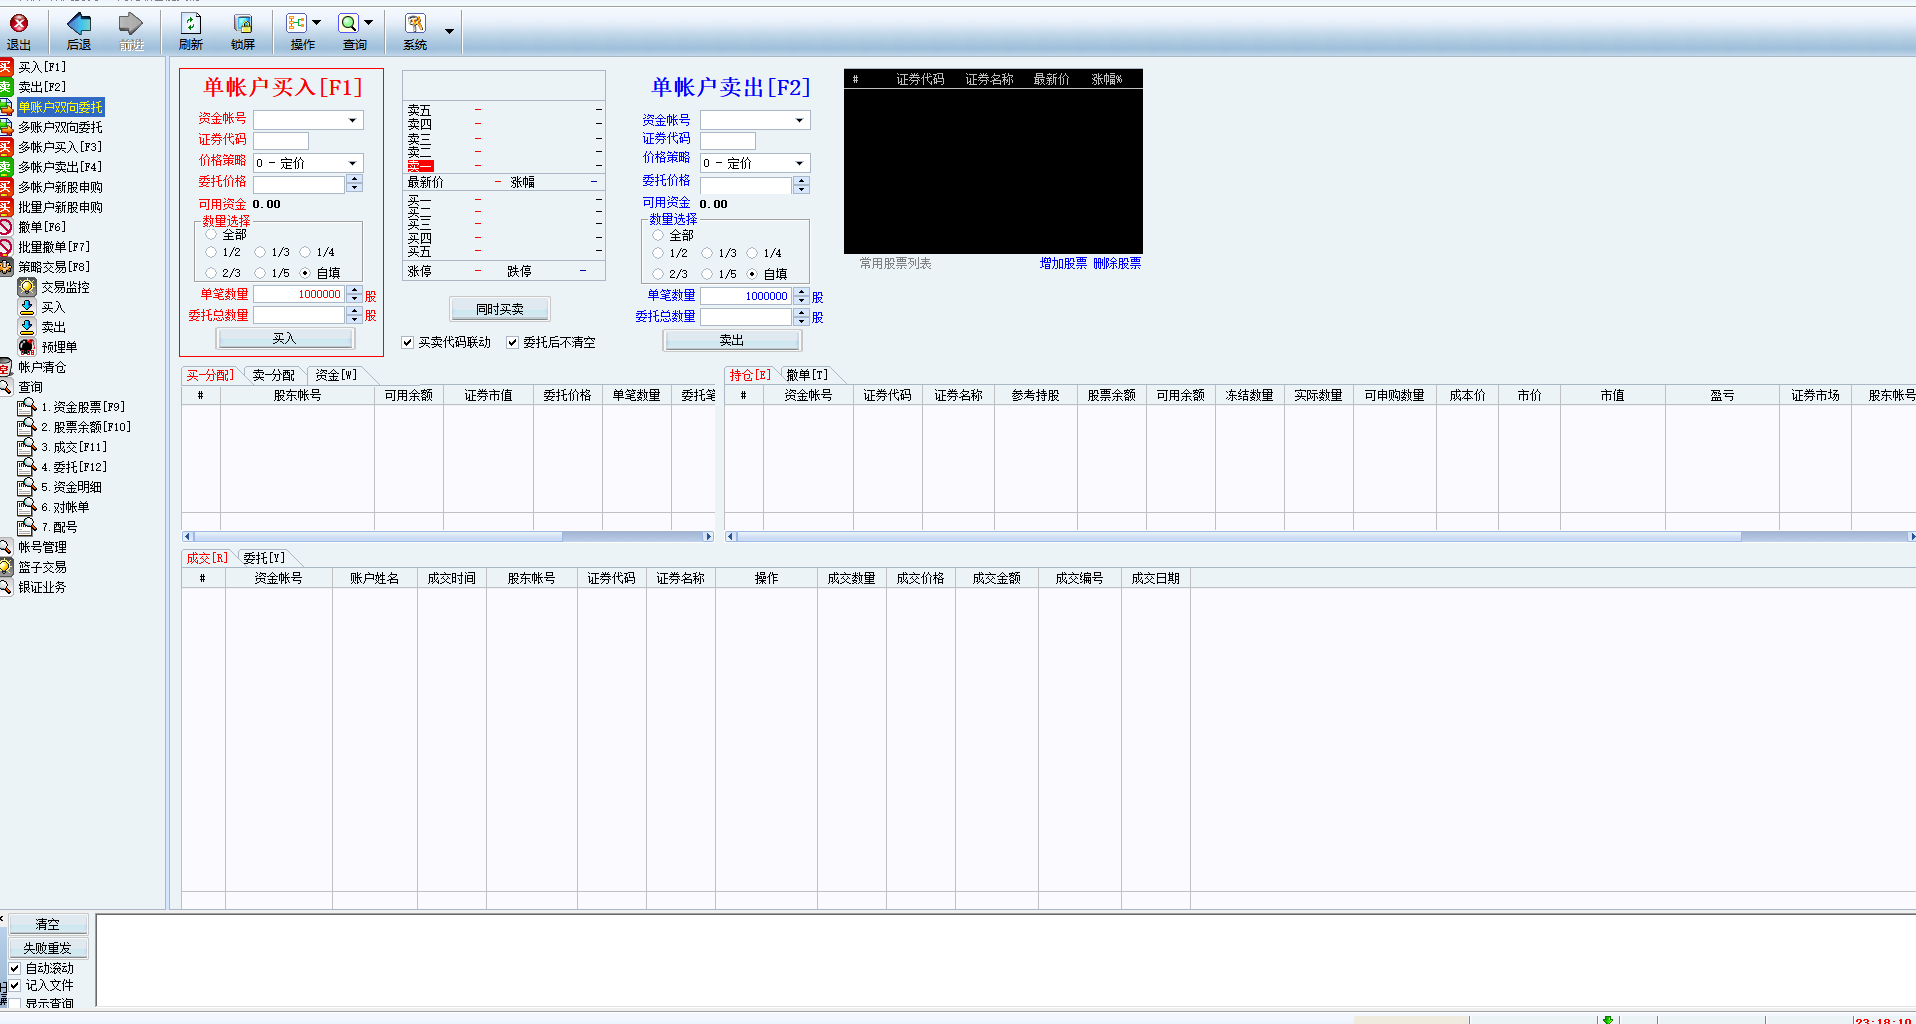The image size is (1916, 1024).
Task: Click the 同时买卖 button
Action: click(499, 309)
